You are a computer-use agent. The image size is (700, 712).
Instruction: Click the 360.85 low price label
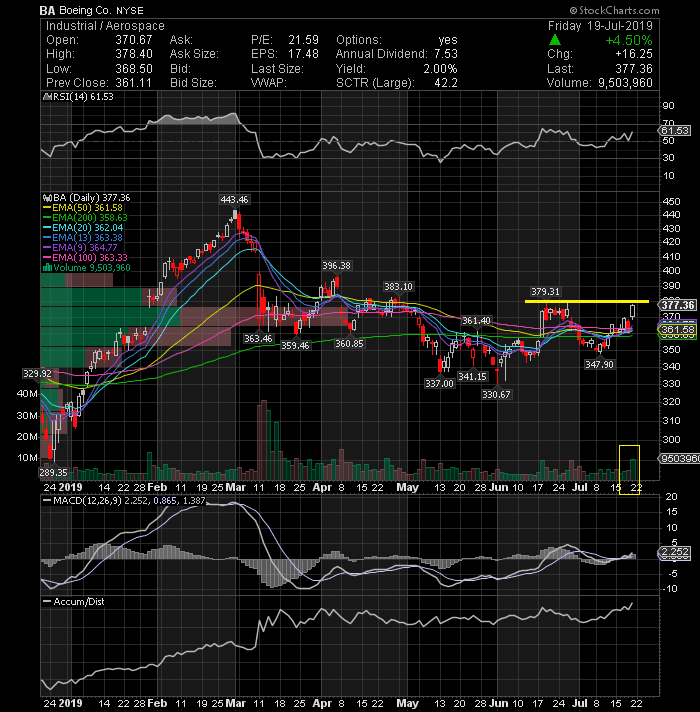[349, 344]
